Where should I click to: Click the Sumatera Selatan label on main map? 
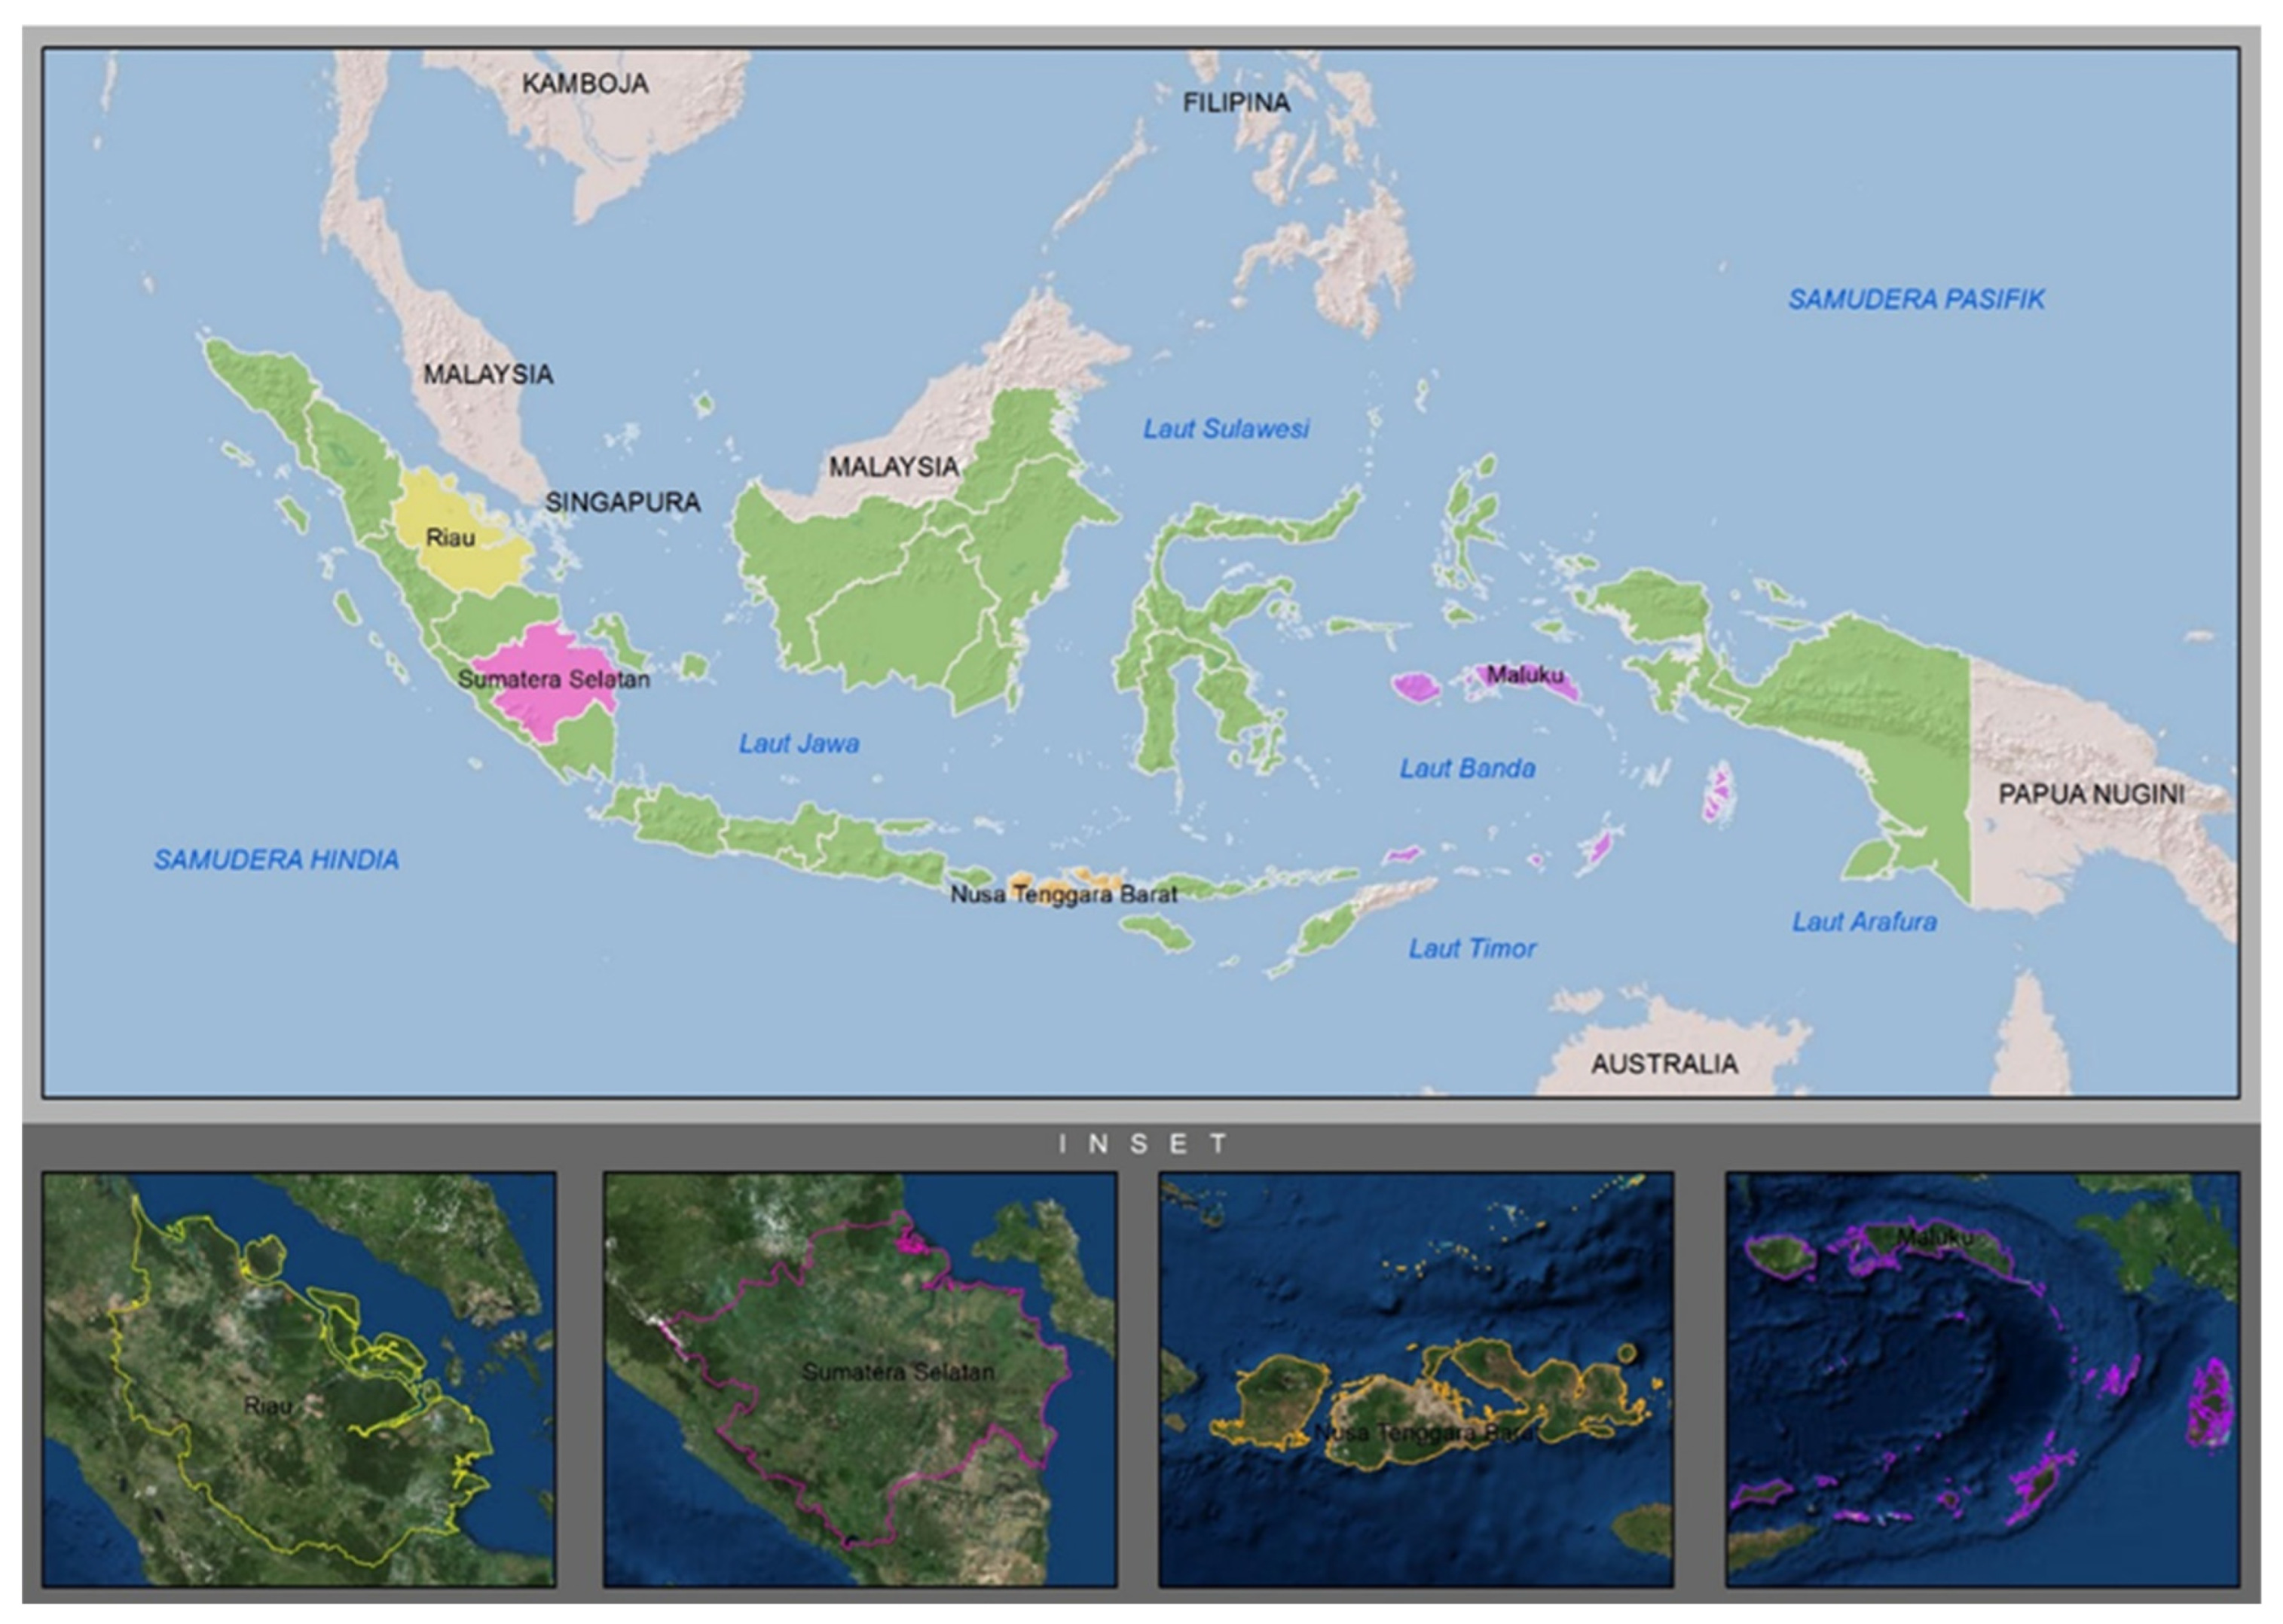(553, 680)
